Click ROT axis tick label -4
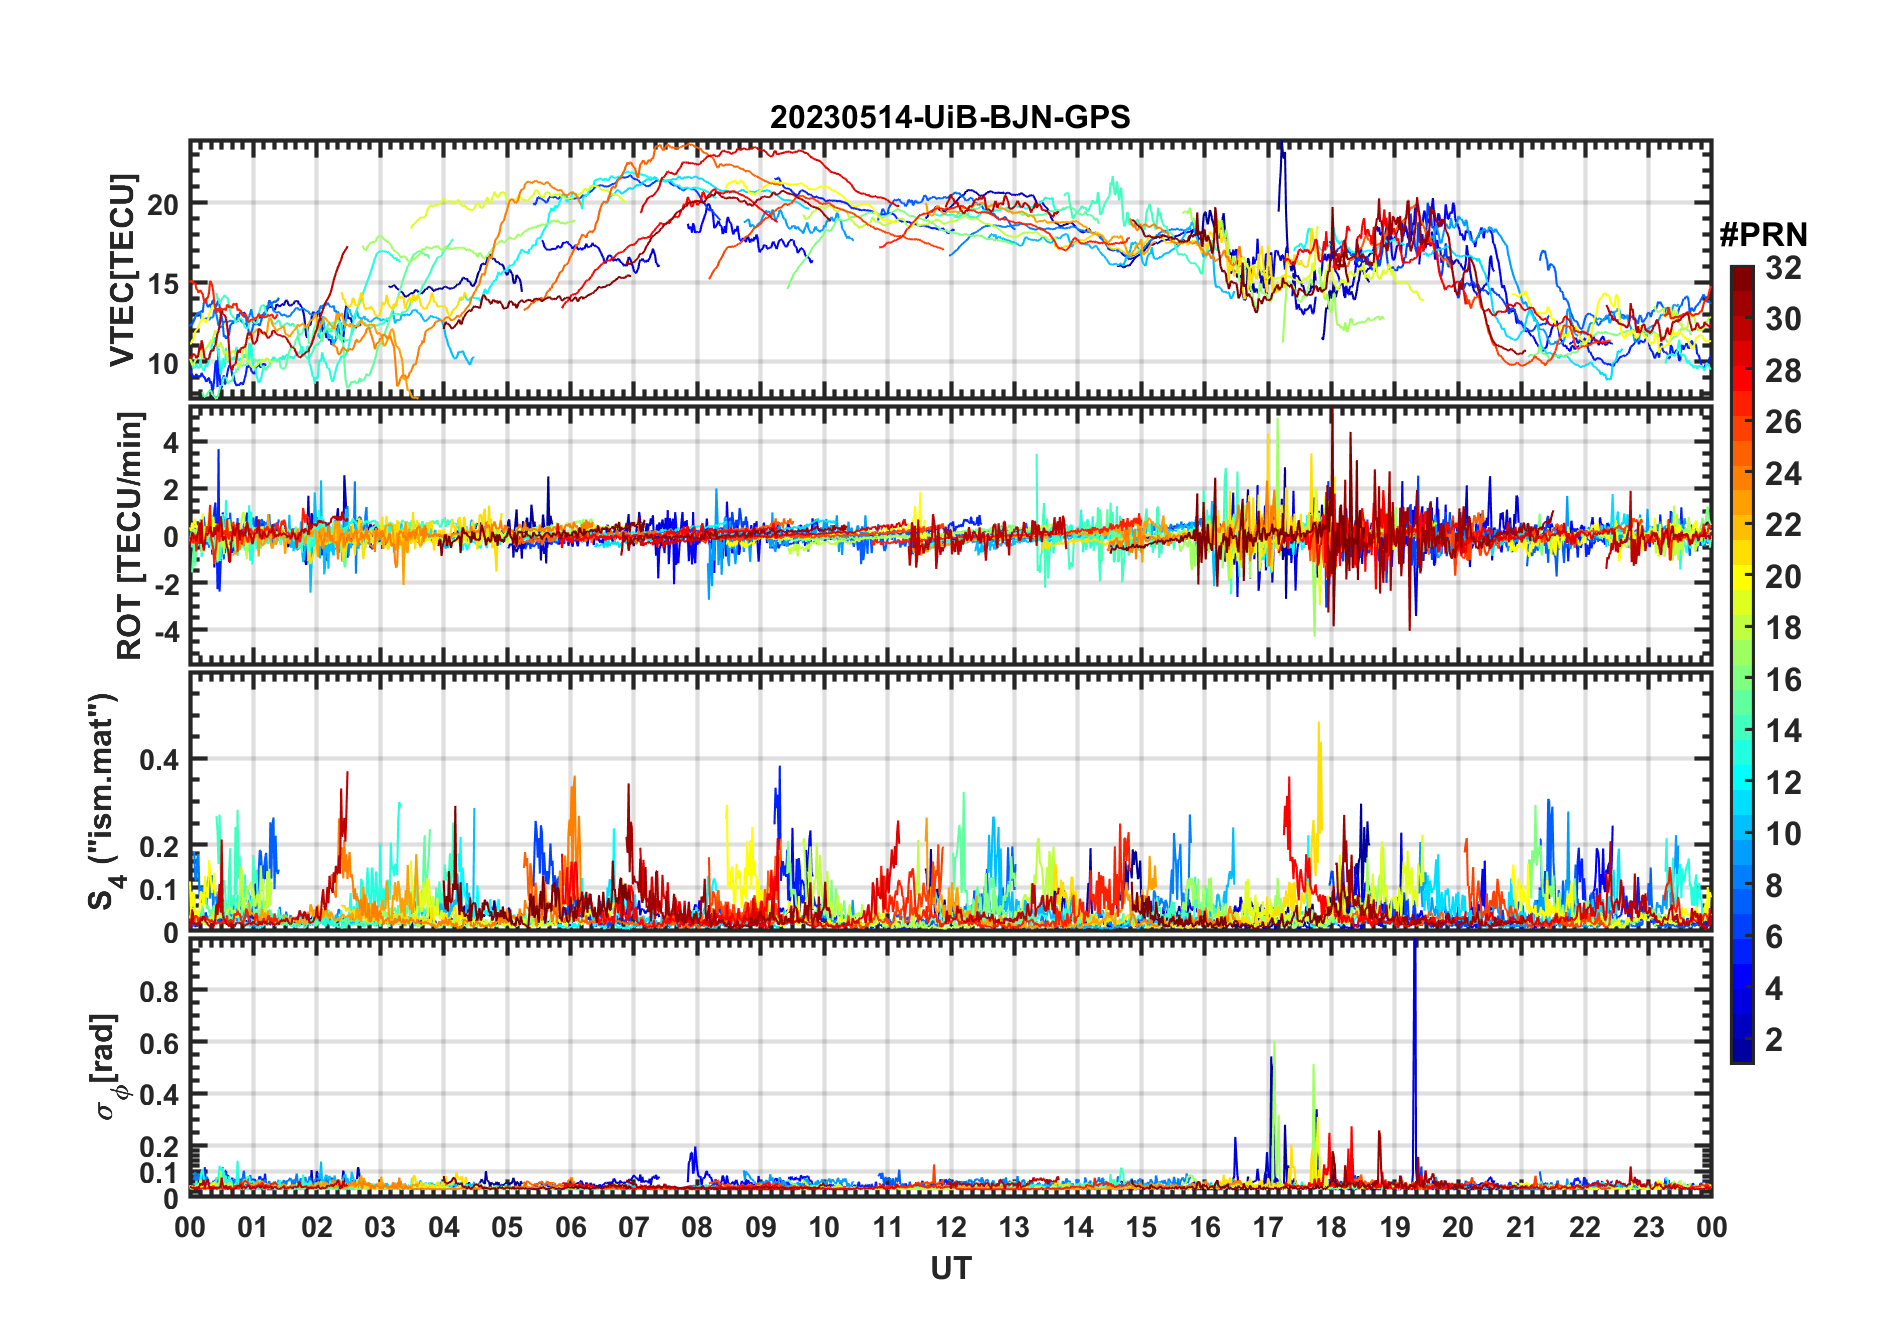Image resolution: width=1902 pixels, height=1330 pixels. tap(167, 631)
